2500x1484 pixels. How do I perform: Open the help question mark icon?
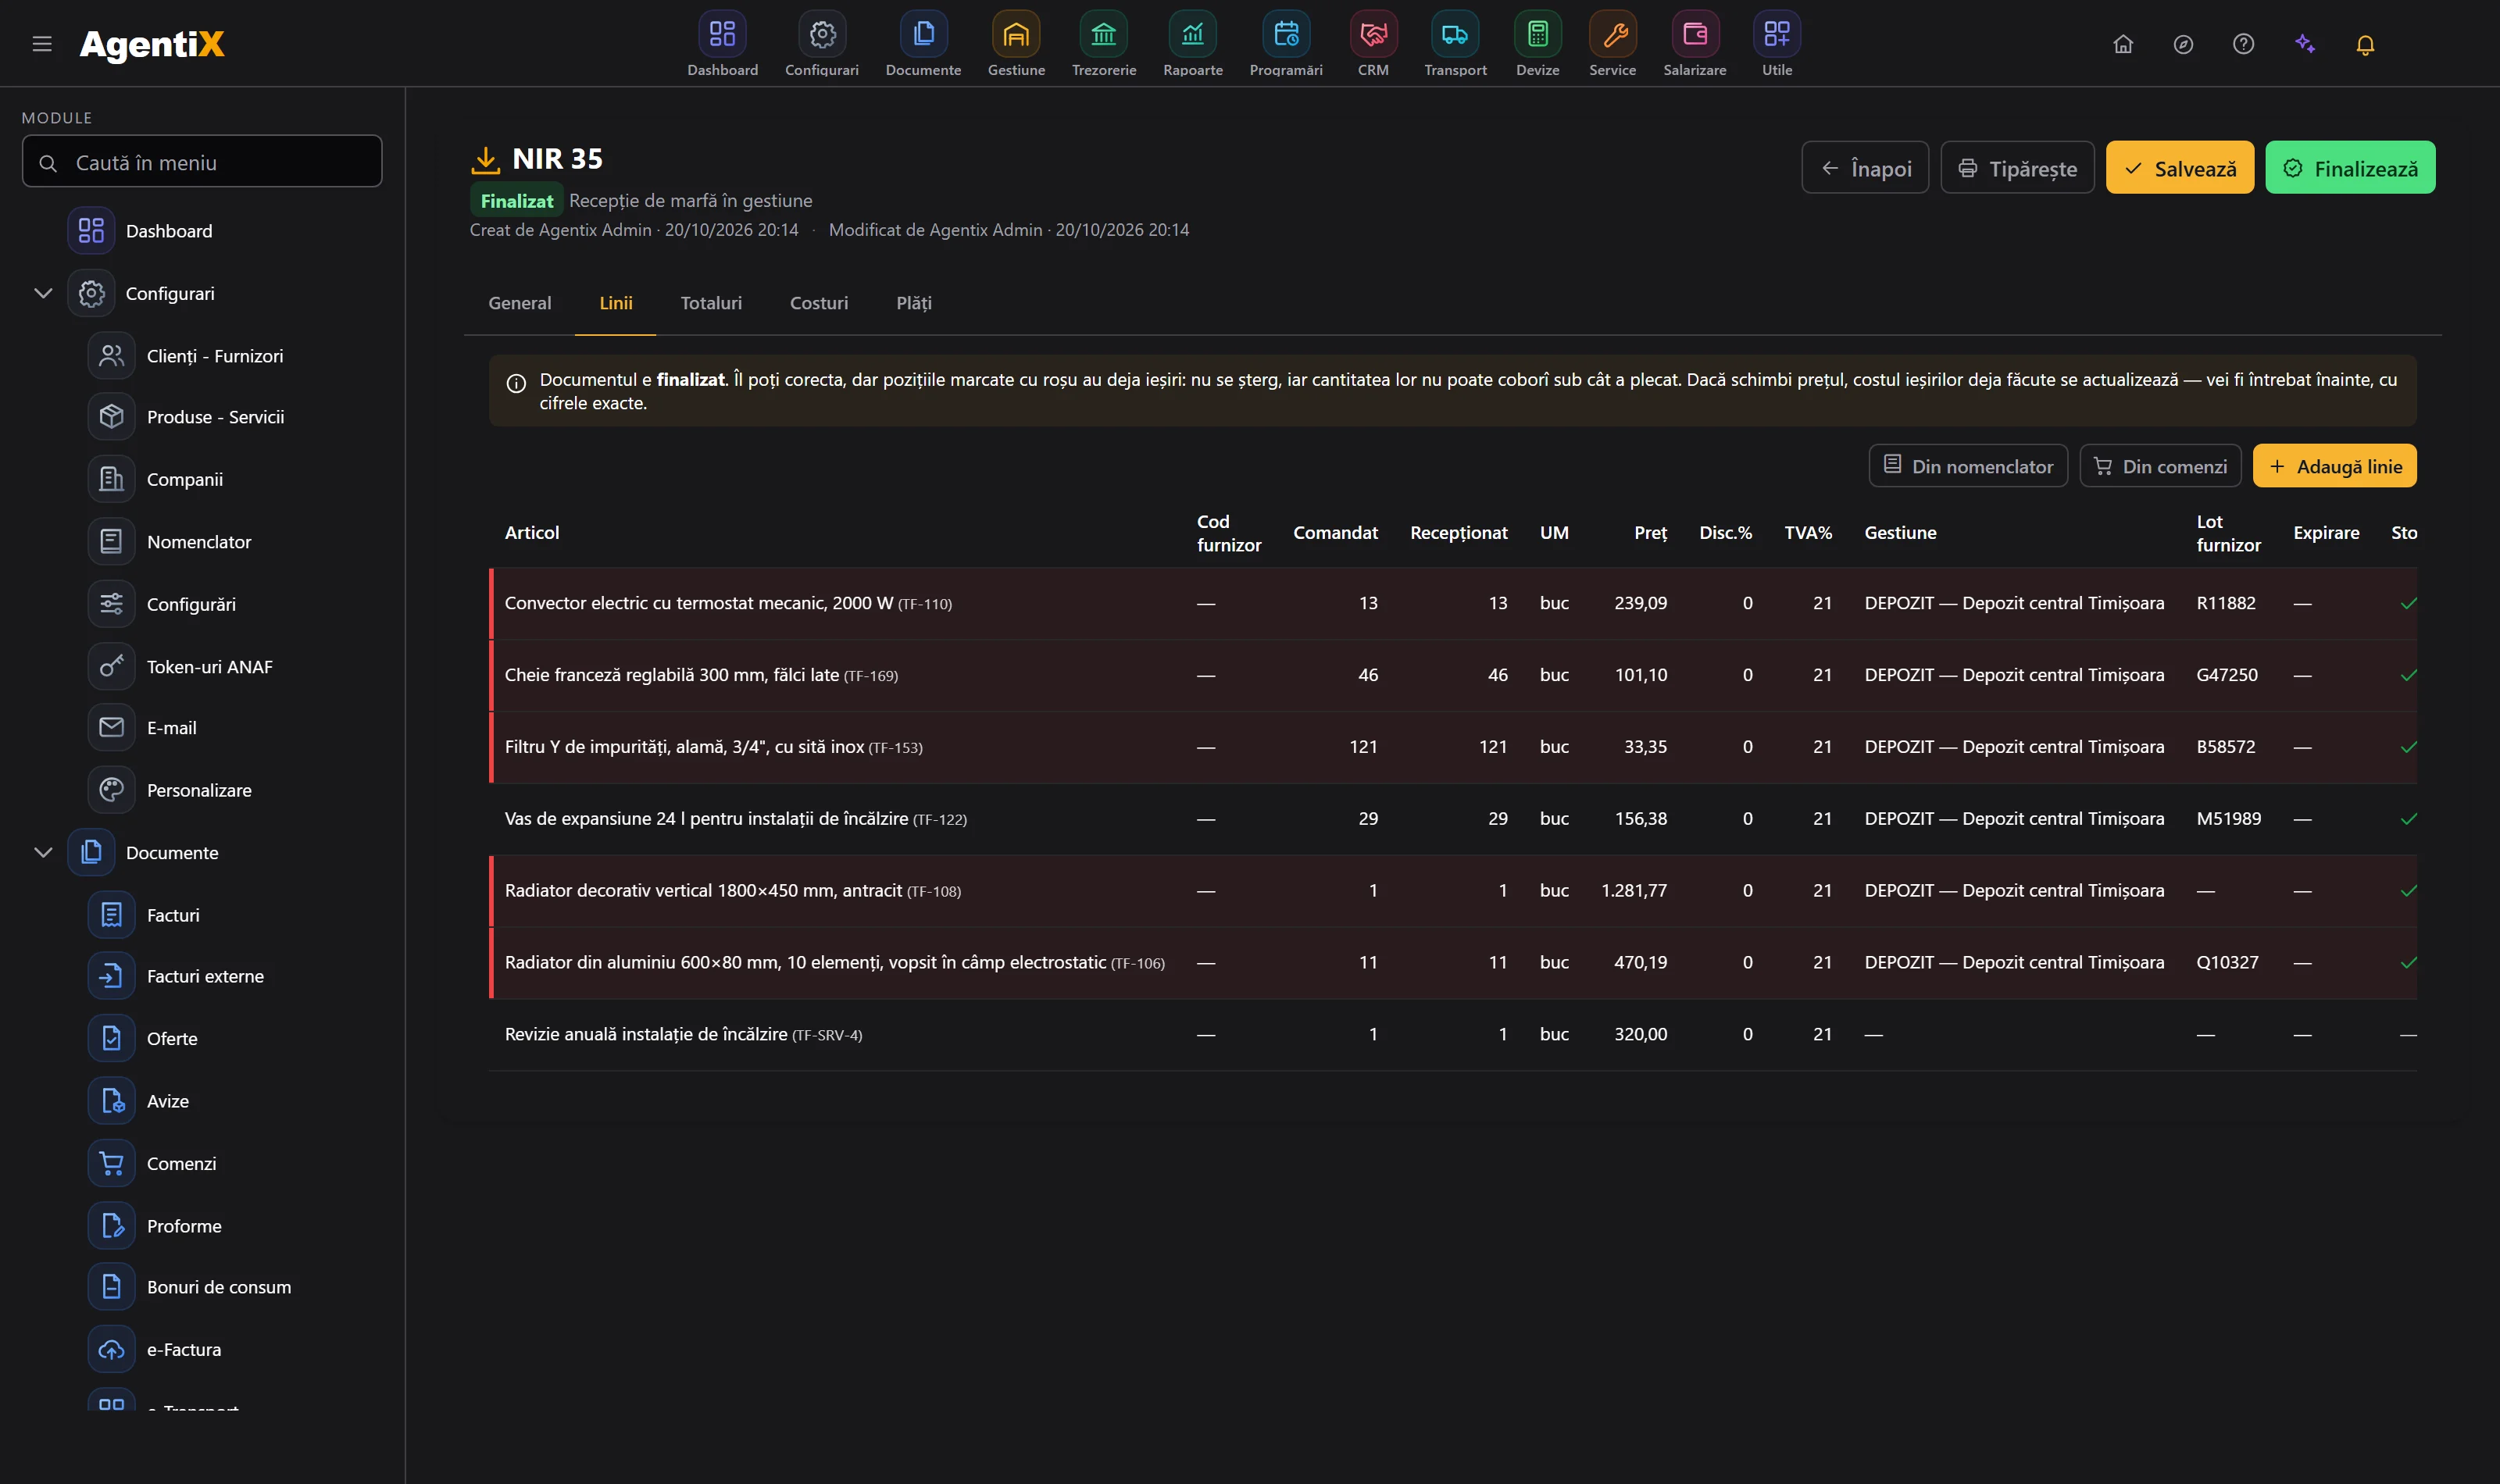[2243, 44]
